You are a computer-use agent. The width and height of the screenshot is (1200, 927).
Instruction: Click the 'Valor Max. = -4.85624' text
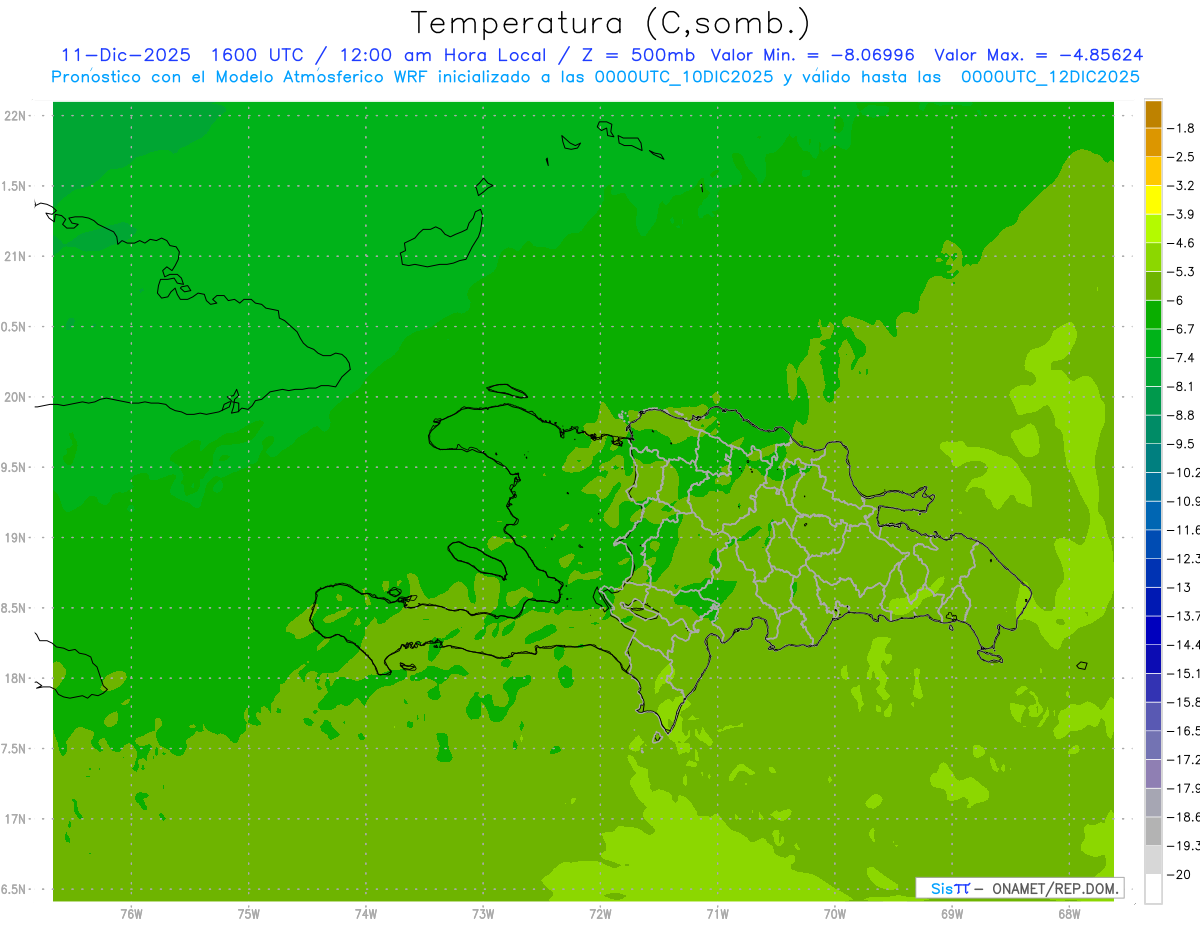click(x=1039, y=55)
